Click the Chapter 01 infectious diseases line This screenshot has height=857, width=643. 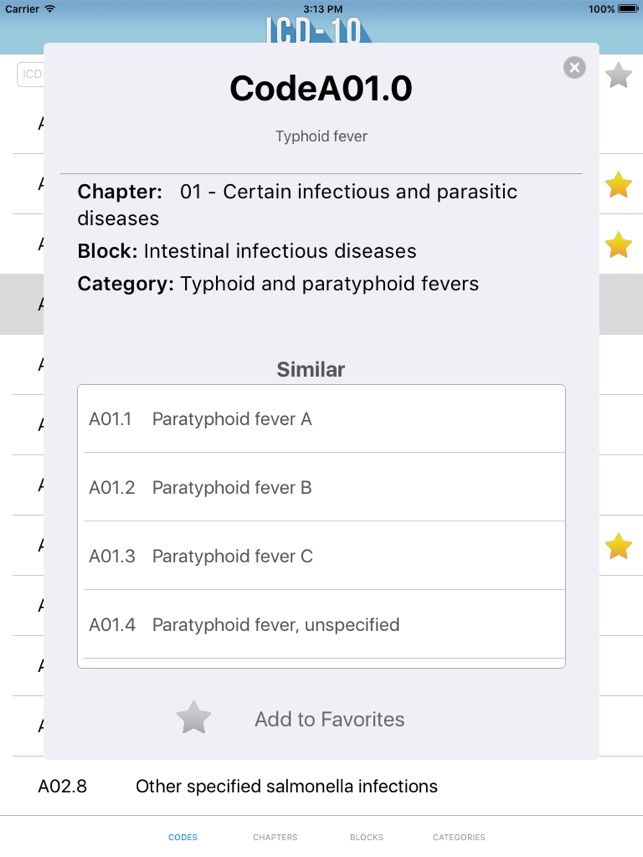click(x=298, y=204)
